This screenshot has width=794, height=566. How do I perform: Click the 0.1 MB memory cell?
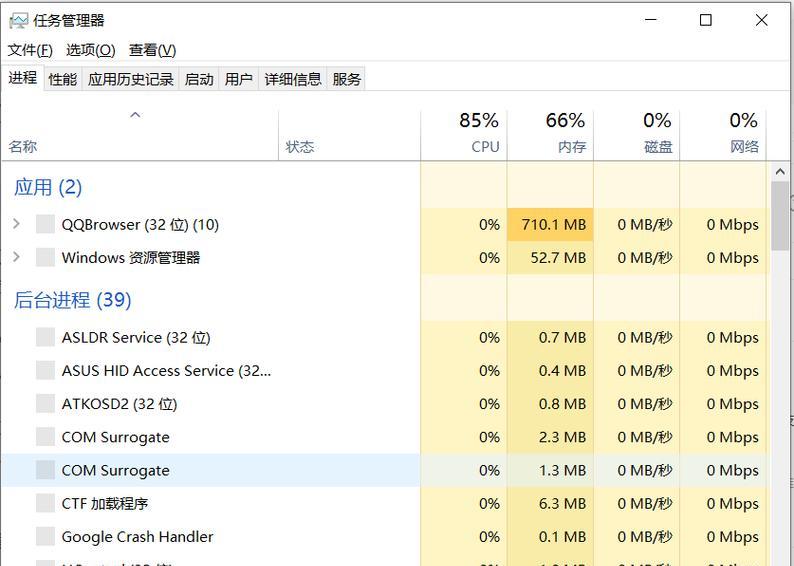[550, 537]
